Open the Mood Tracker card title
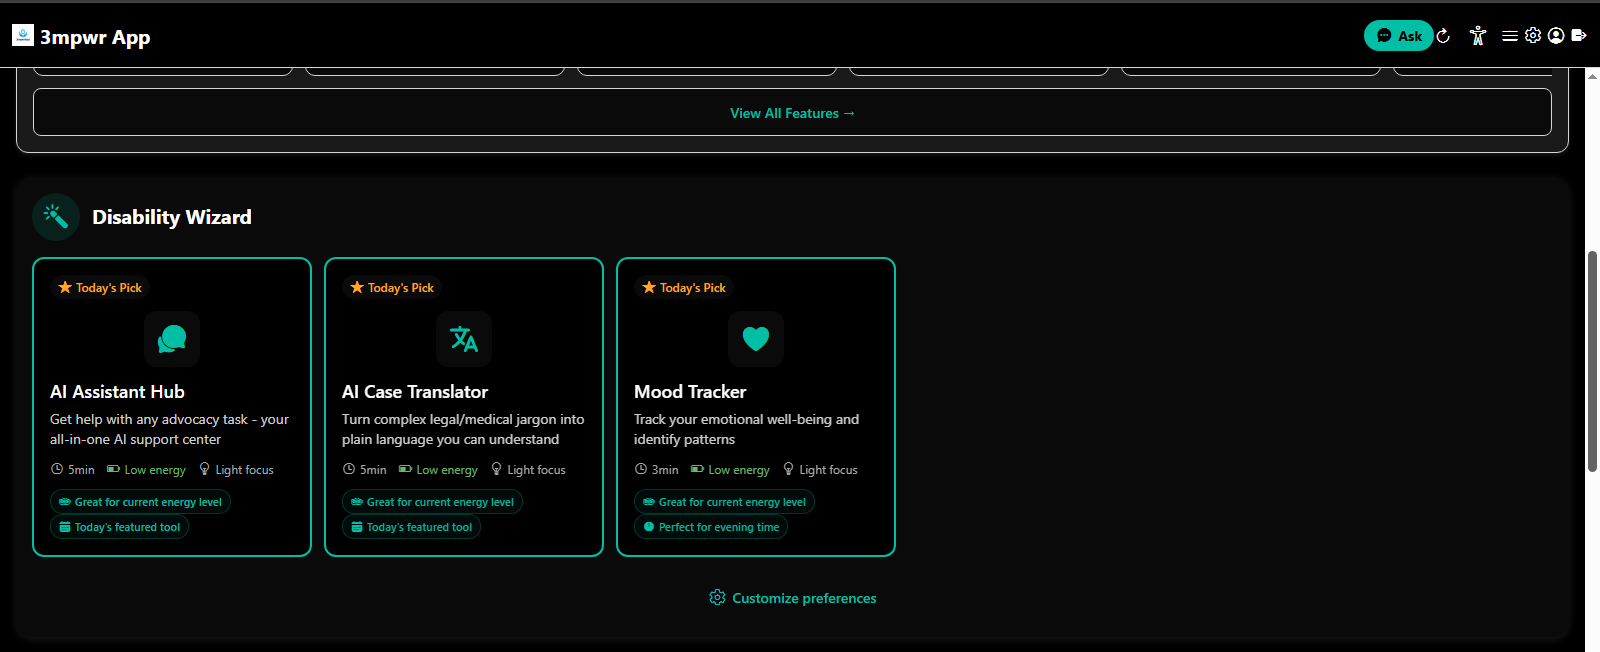Viewport: 1600px width, 652px height. (690, 392)
